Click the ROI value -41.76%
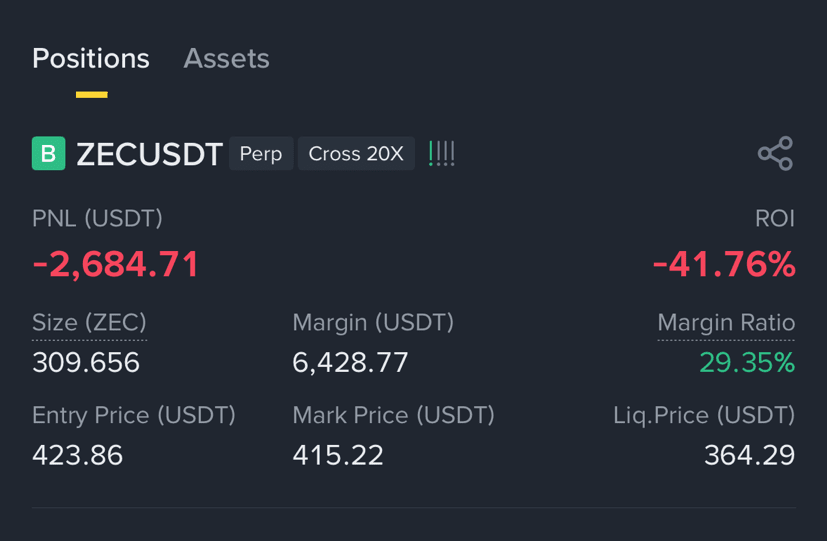This screenshot has width=827, height=541. 724,264
